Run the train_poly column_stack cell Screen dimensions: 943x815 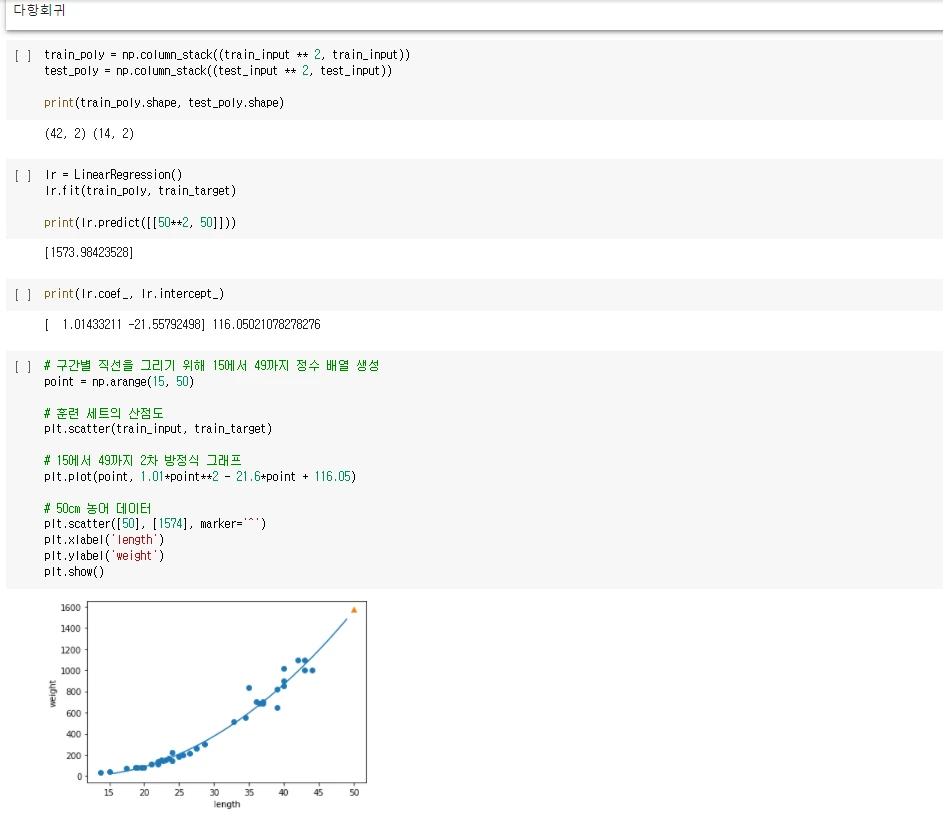tap(23, 56)
